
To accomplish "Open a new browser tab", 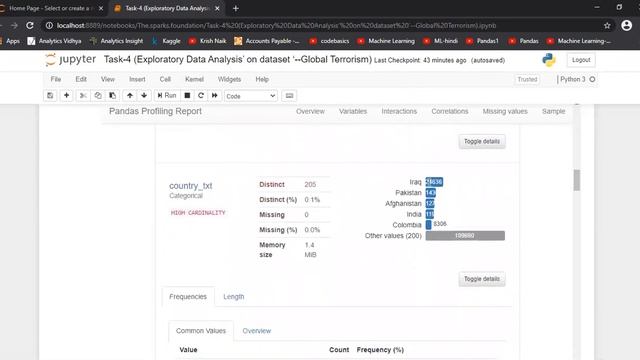I will click(x=236, y=8).
